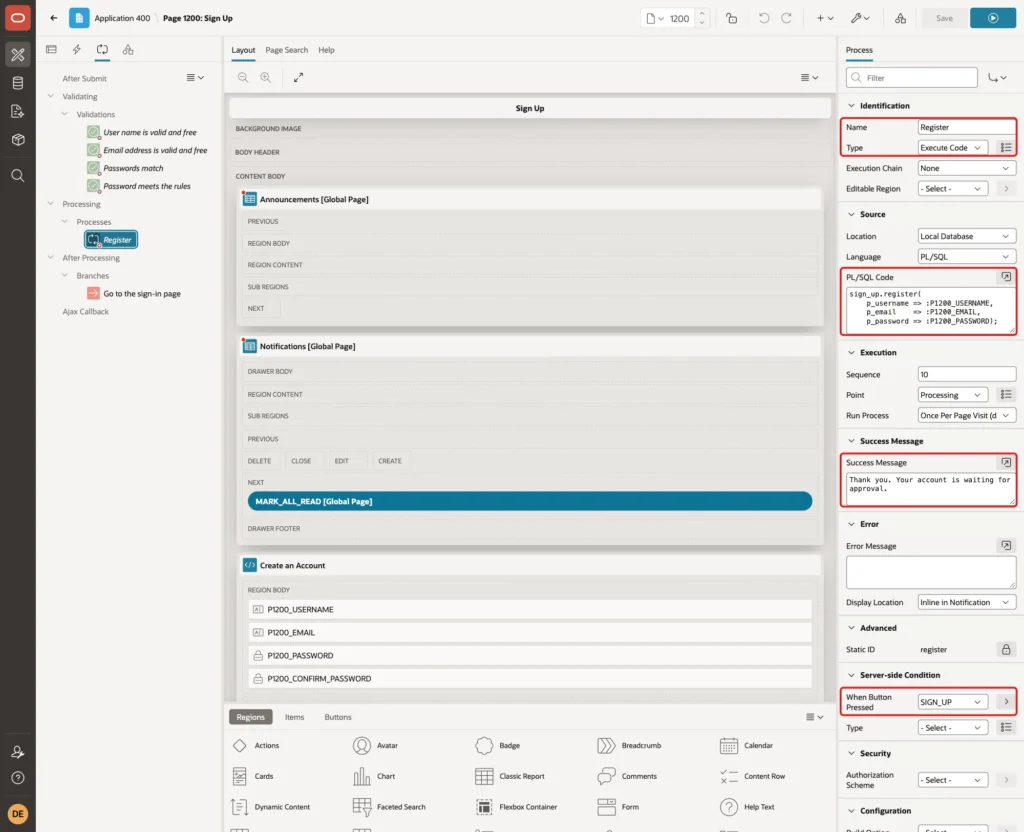Open page selector dropdown
Viewport: 1024px width, 832px height.
point(654,18)
